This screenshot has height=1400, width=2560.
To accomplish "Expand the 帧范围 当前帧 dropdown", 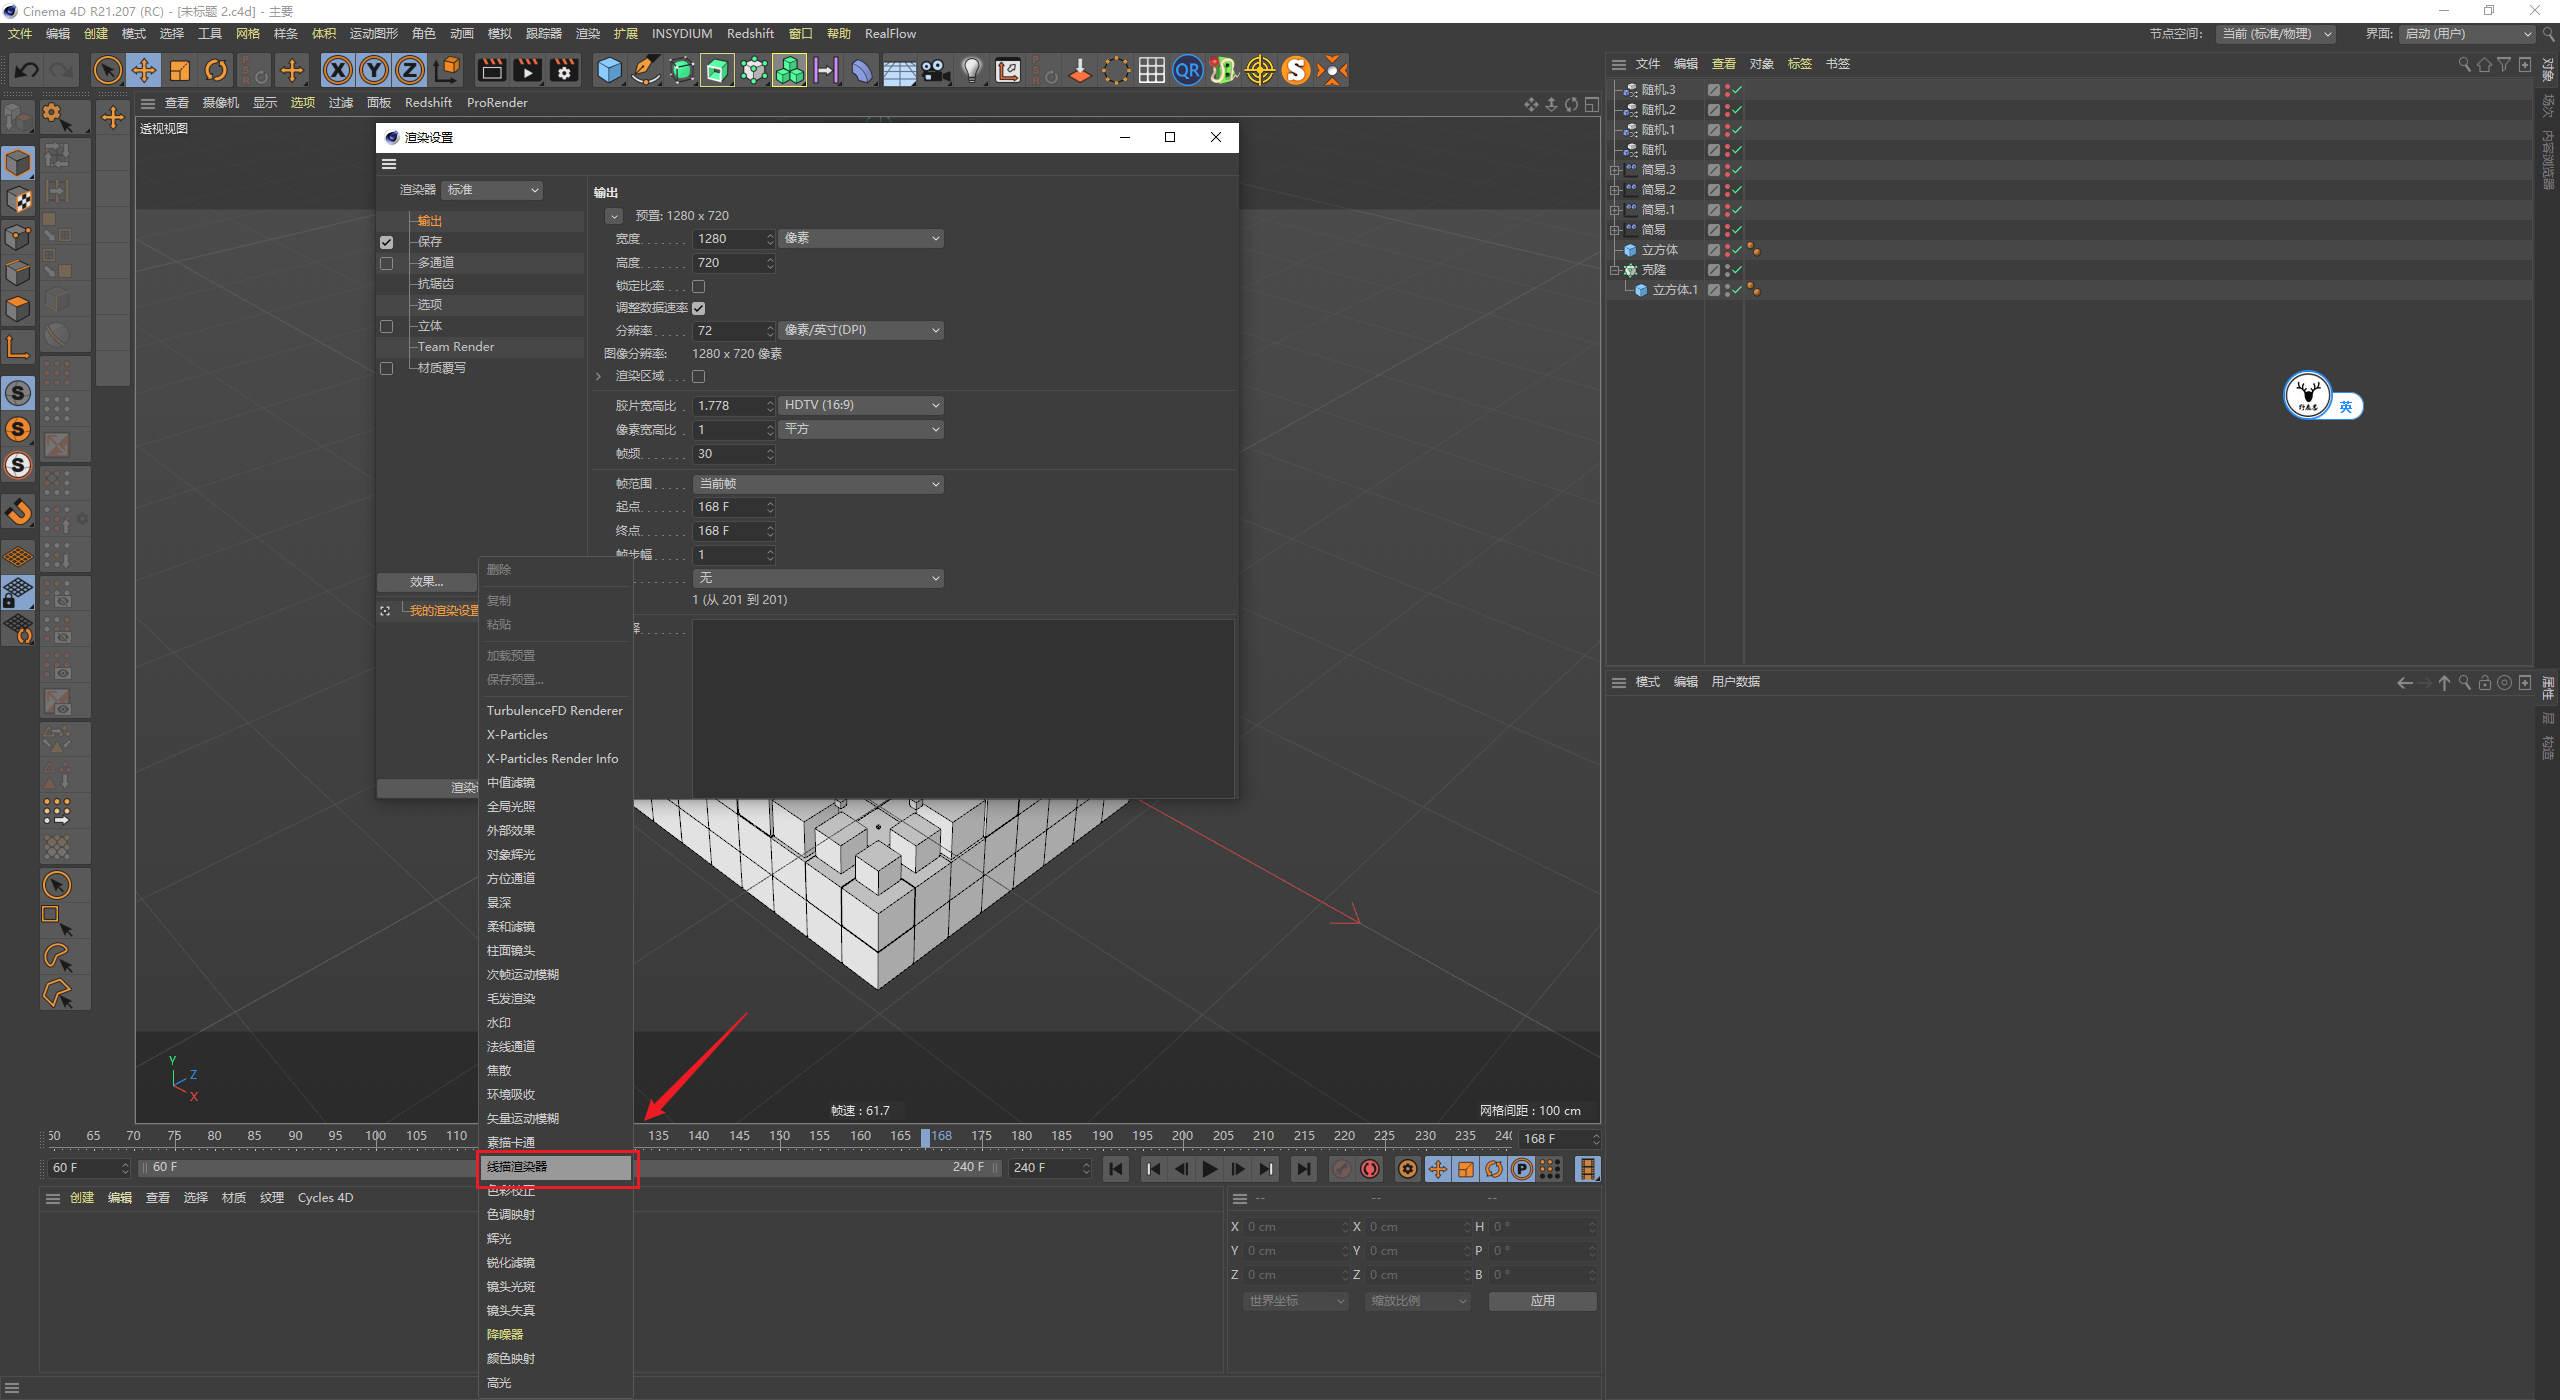I will pos(818,484).
